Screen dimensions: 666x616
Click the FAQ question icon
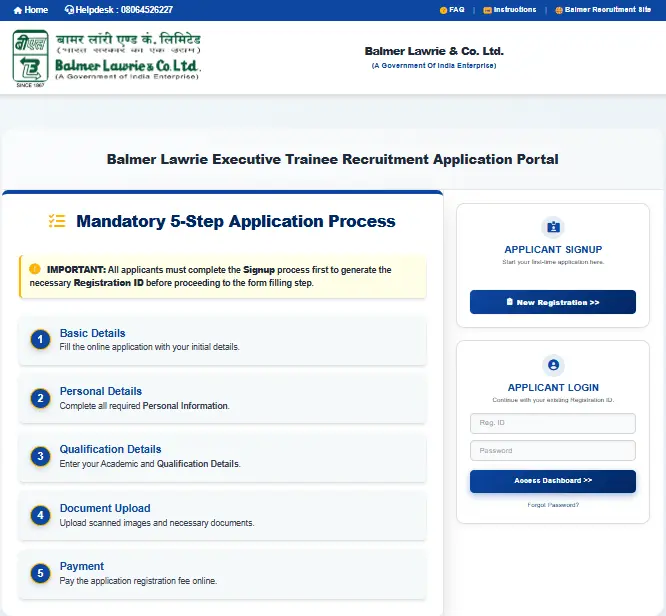click(x=443, y=10)
